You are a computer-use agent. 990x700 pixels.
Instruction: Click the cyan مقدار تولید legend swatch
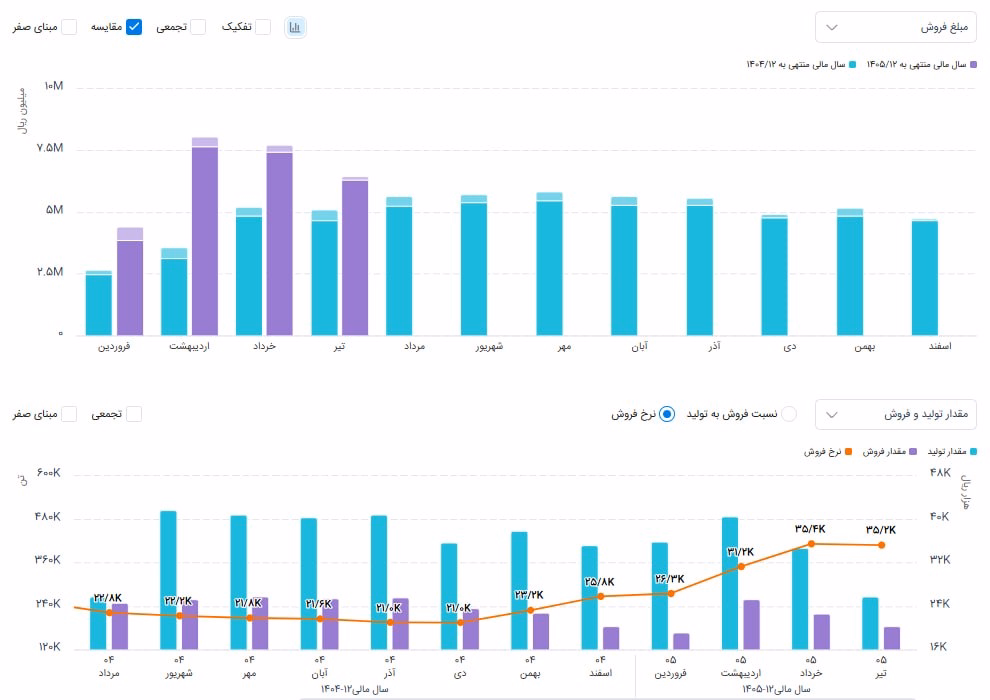[973, 451]
